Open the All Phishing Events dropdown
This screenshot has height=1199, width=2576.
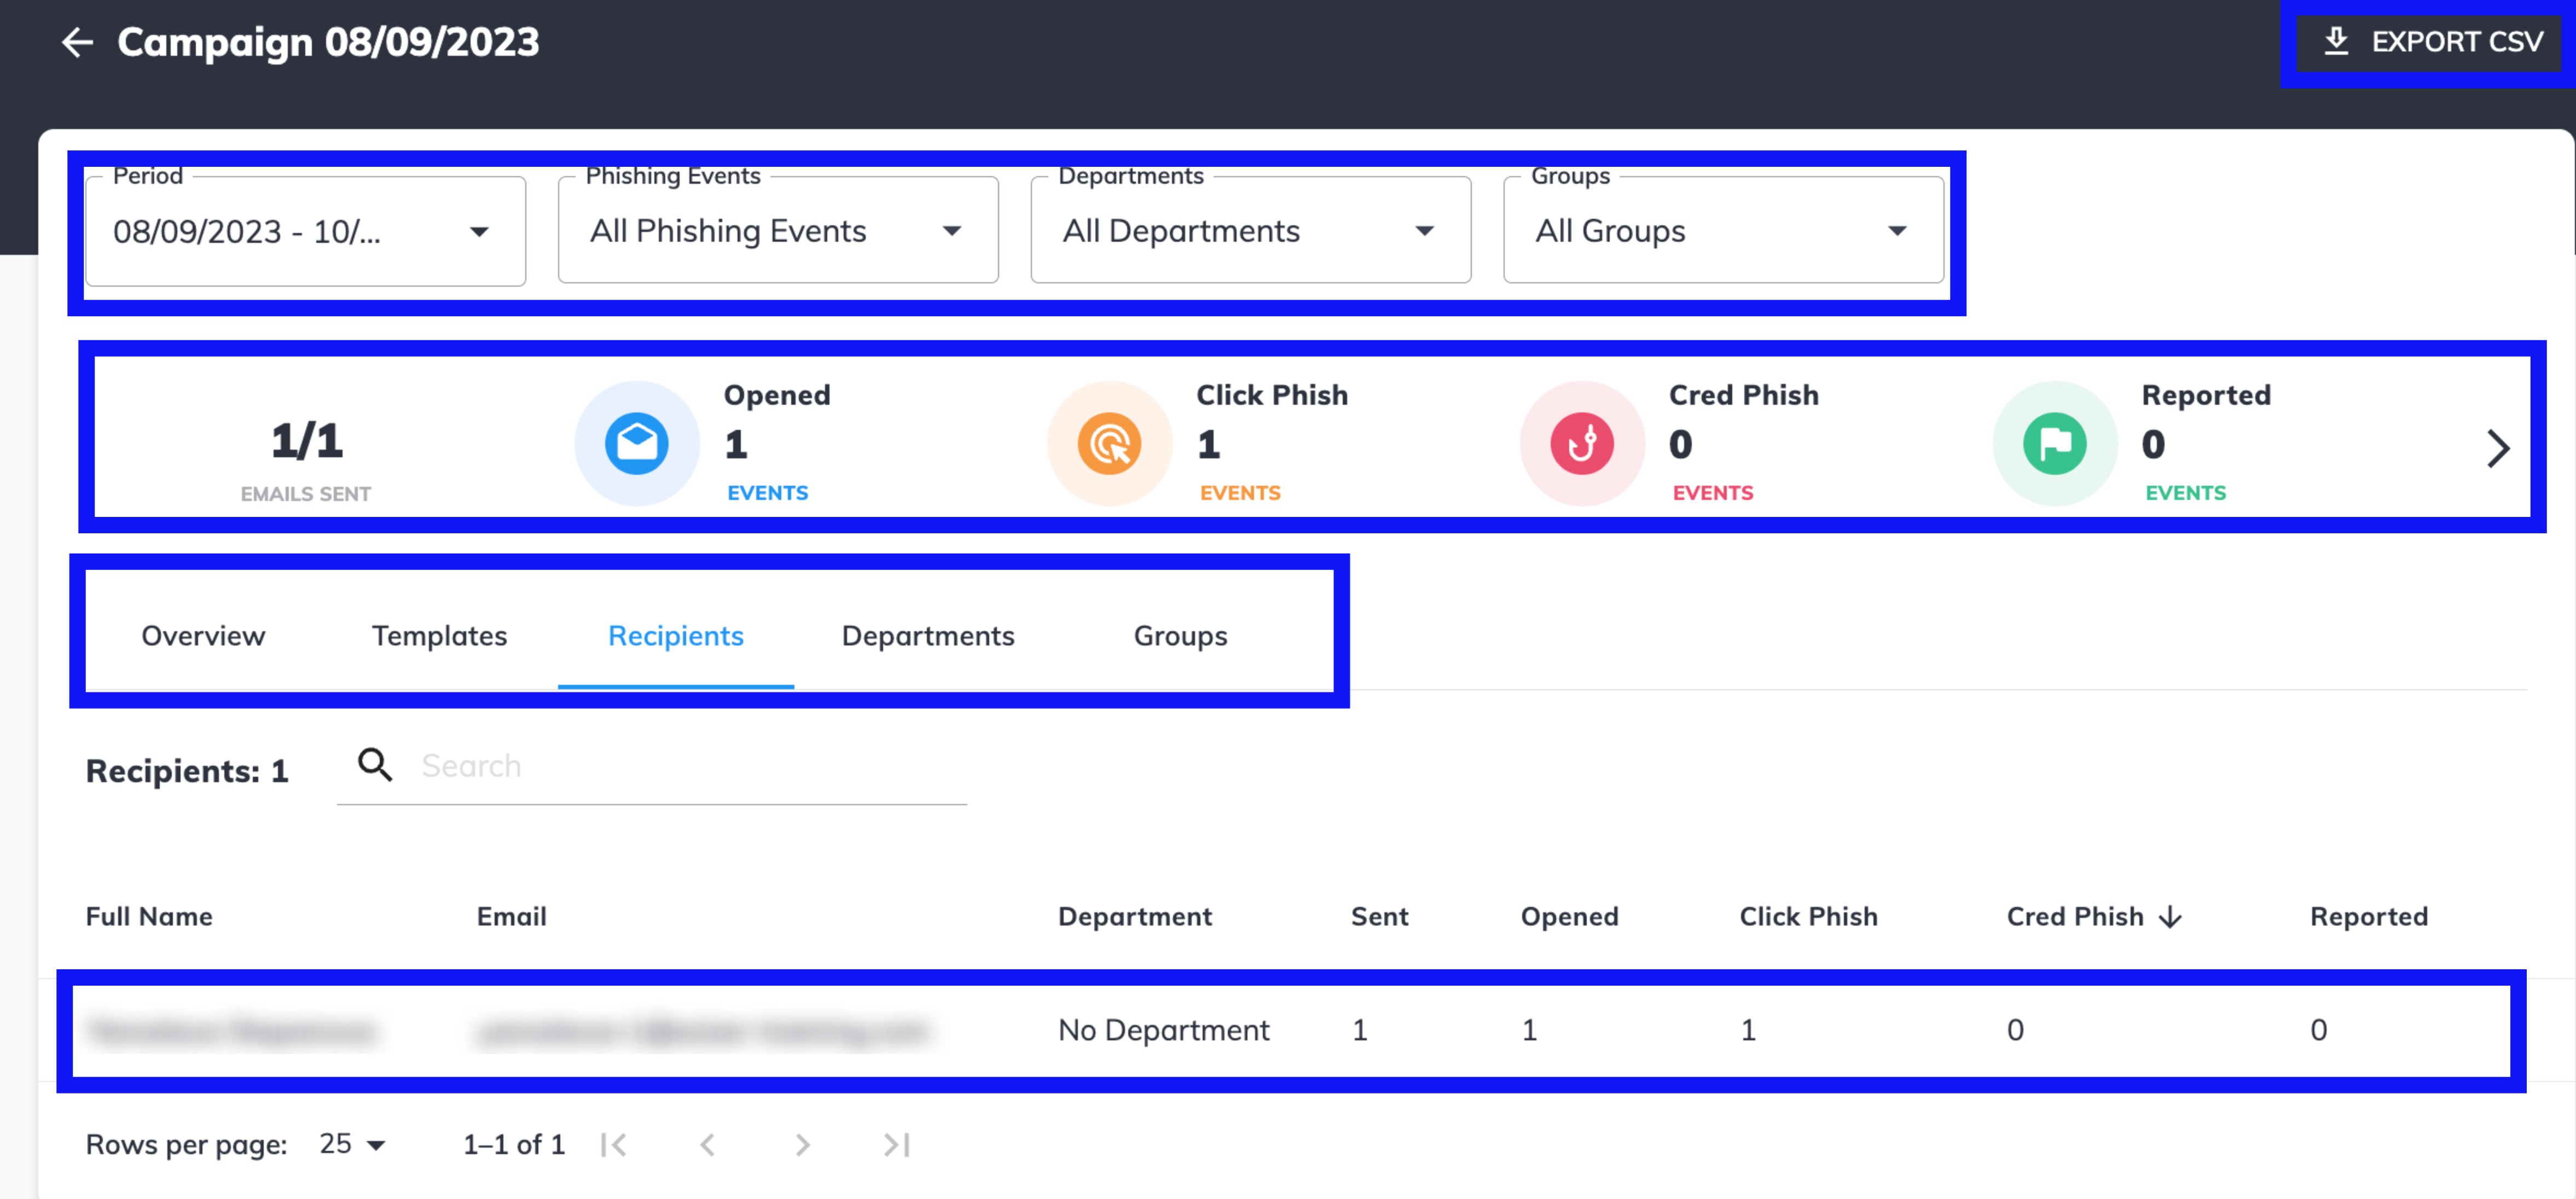(953, 231)
